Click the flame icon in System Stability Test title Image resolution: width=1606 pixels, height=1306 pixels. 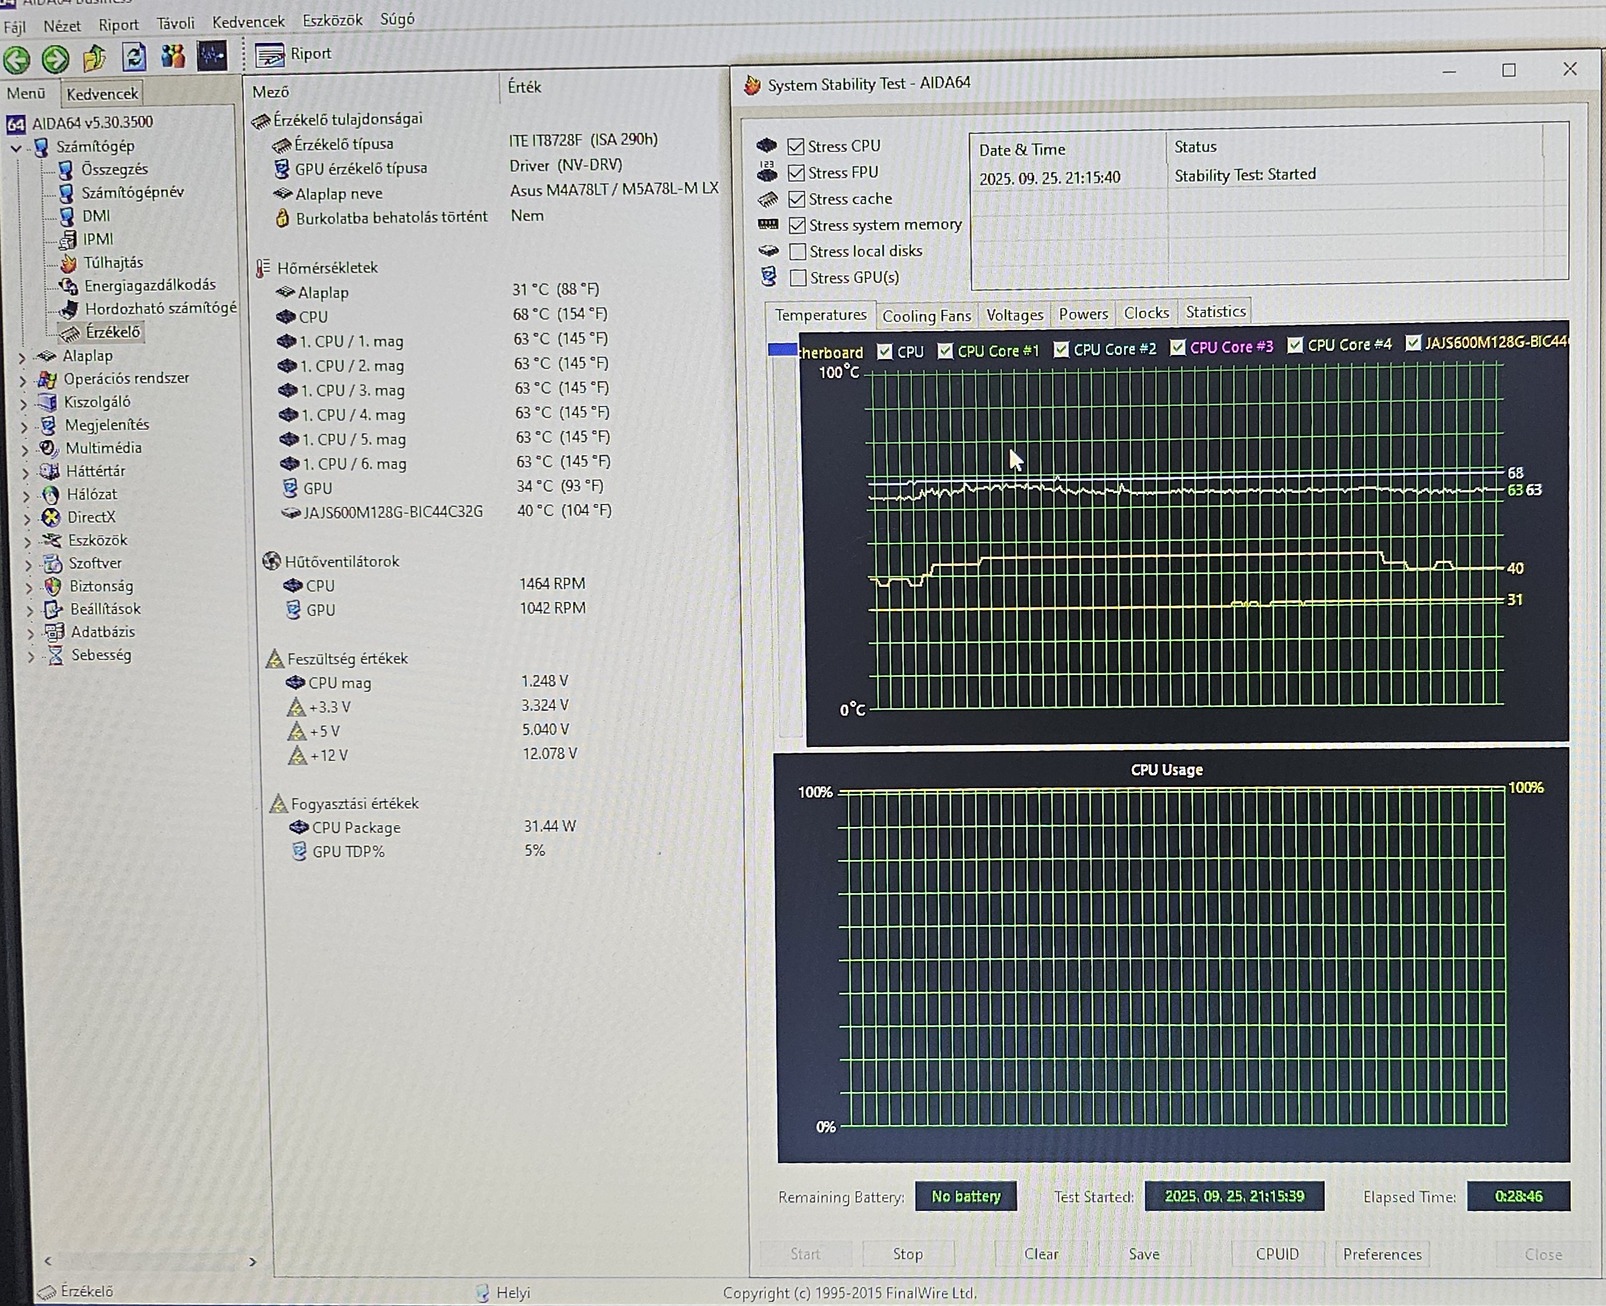point(752,85)
